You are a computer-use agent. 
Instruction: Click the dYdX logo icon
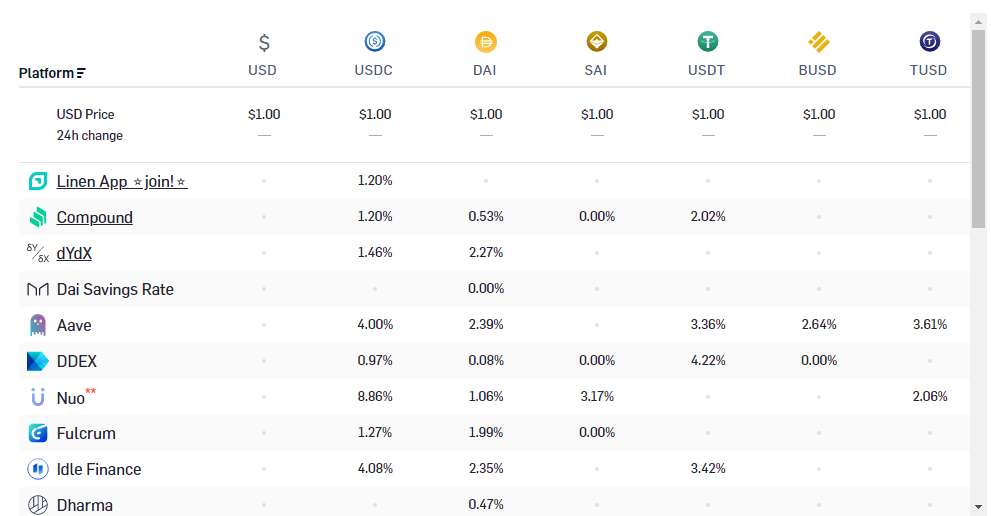tap(38, 253)
